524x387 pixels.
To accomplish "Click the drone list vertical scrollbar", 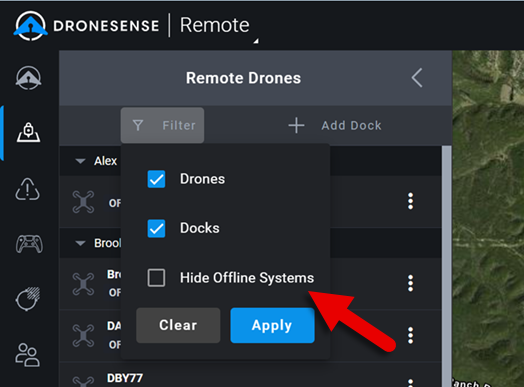I will coord(447,266).
